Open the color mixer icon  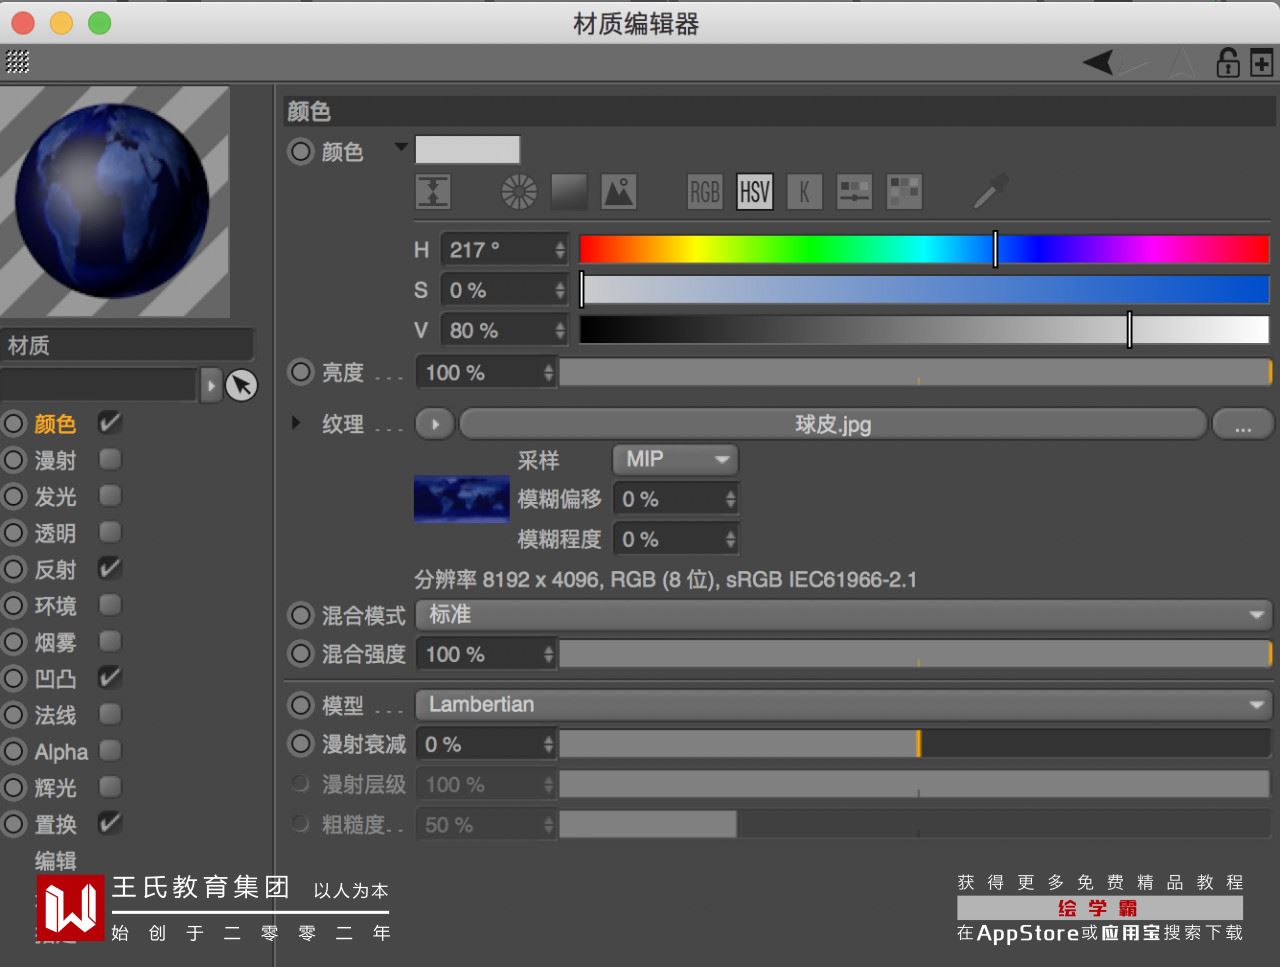coord(855,192)
